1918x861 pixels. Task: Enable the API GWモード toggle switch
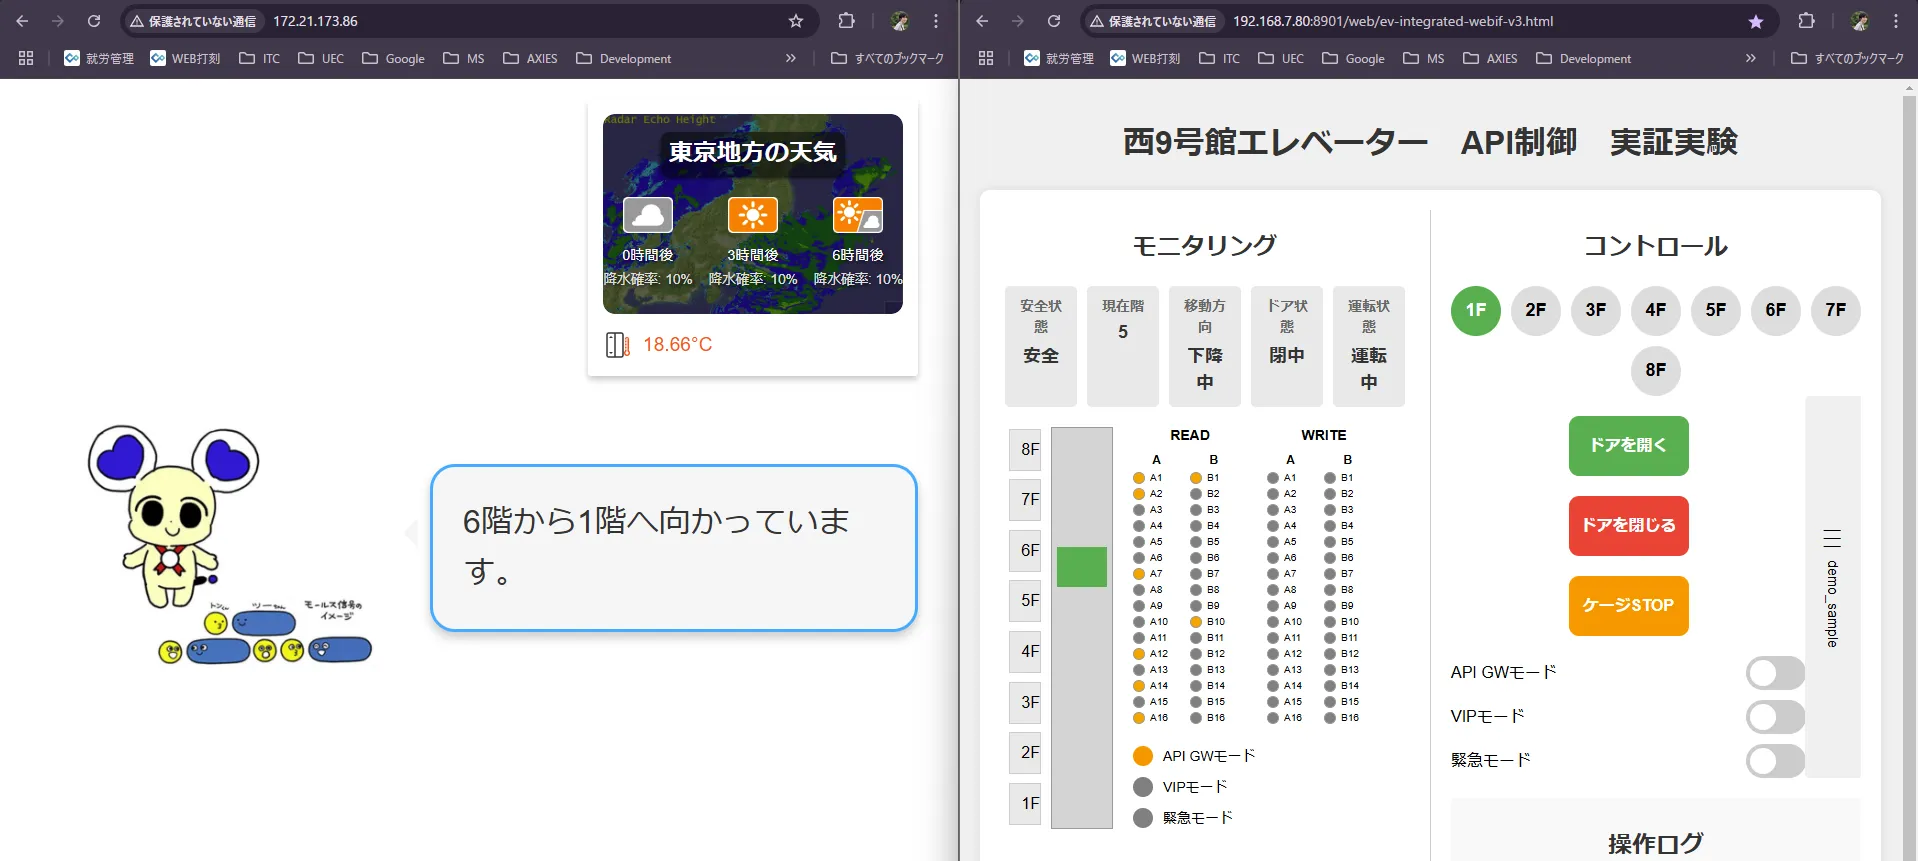click(x=1775, y=673)
